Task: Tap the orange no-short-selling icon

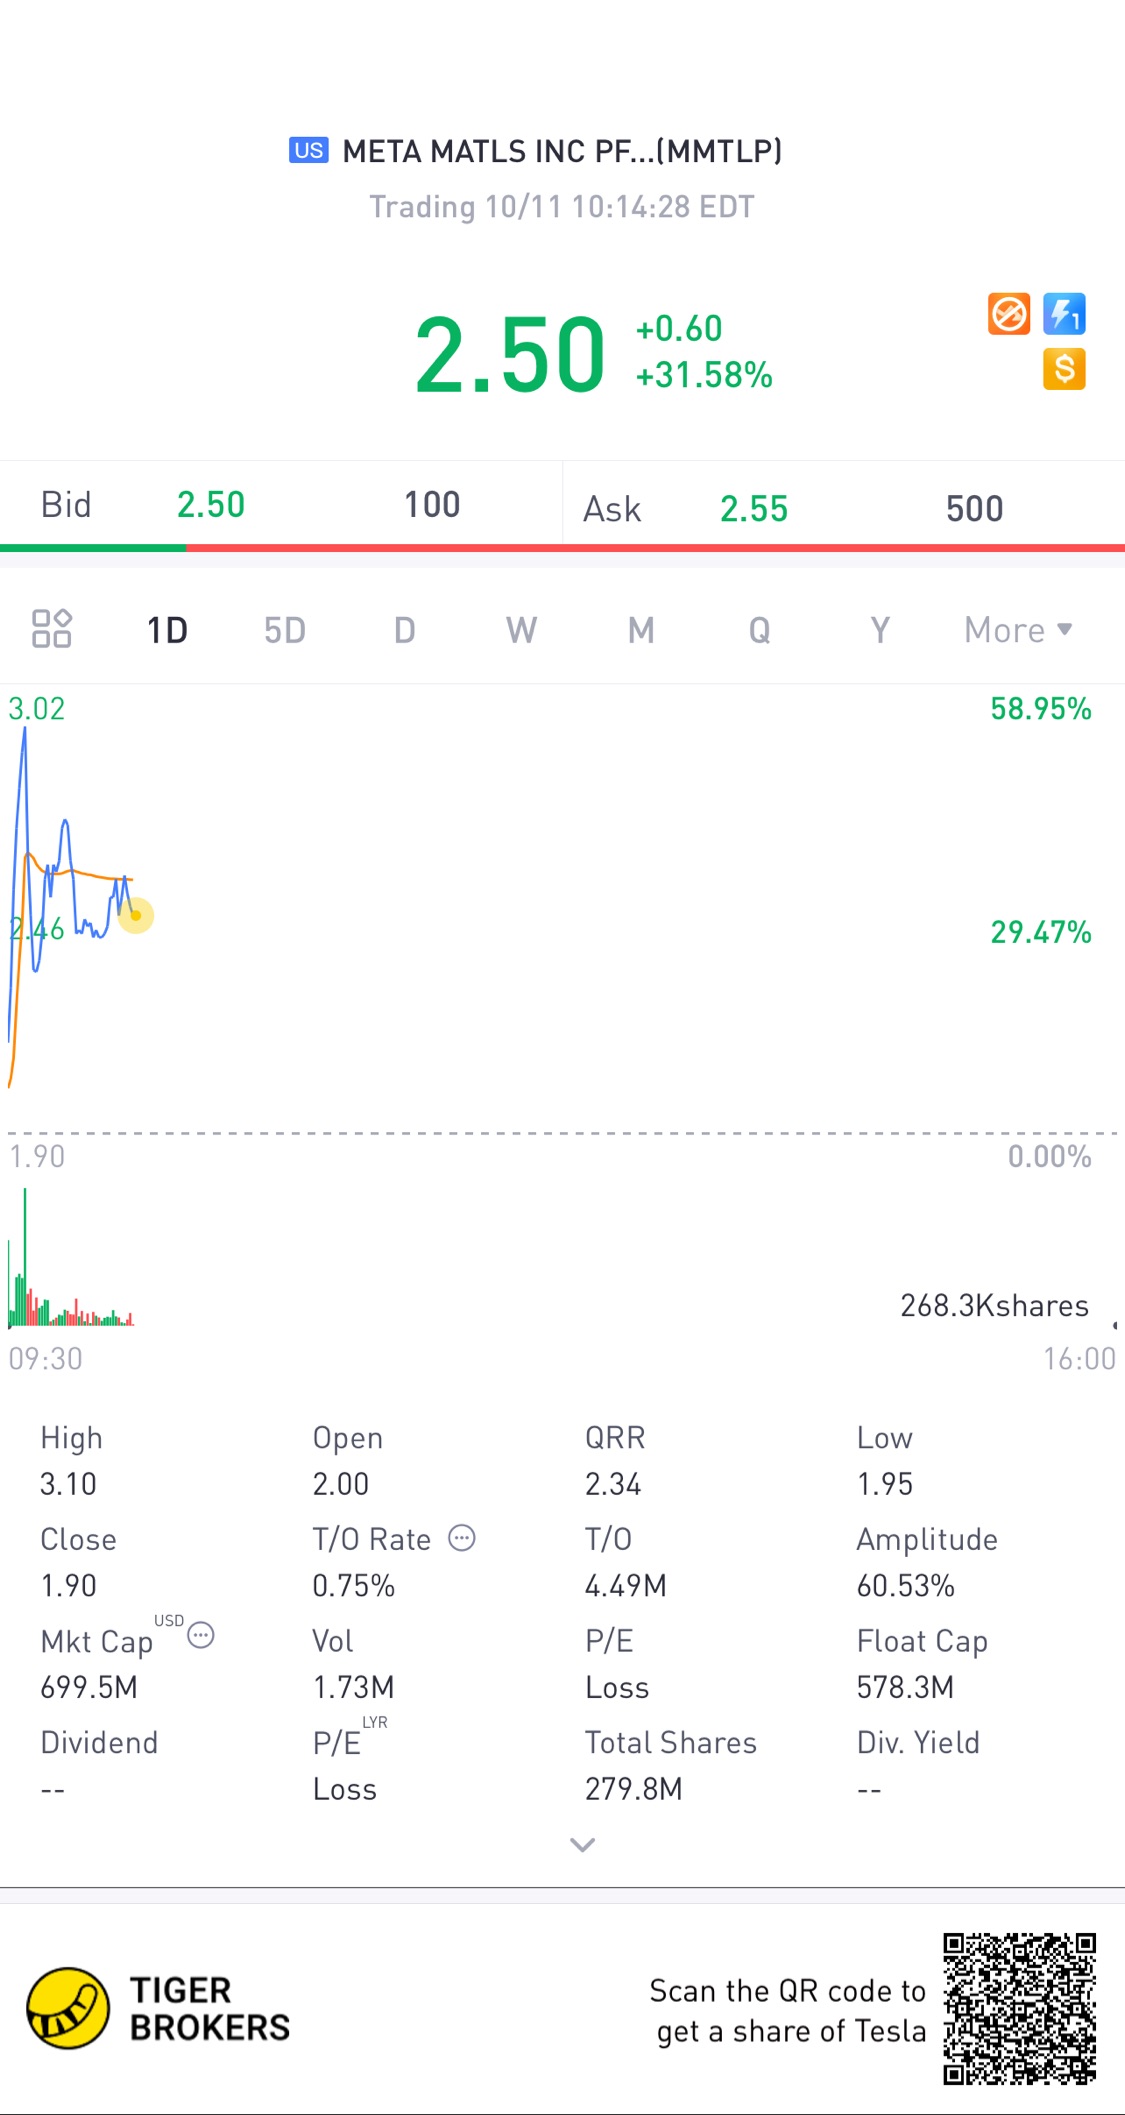Action: click(1008, 314)
